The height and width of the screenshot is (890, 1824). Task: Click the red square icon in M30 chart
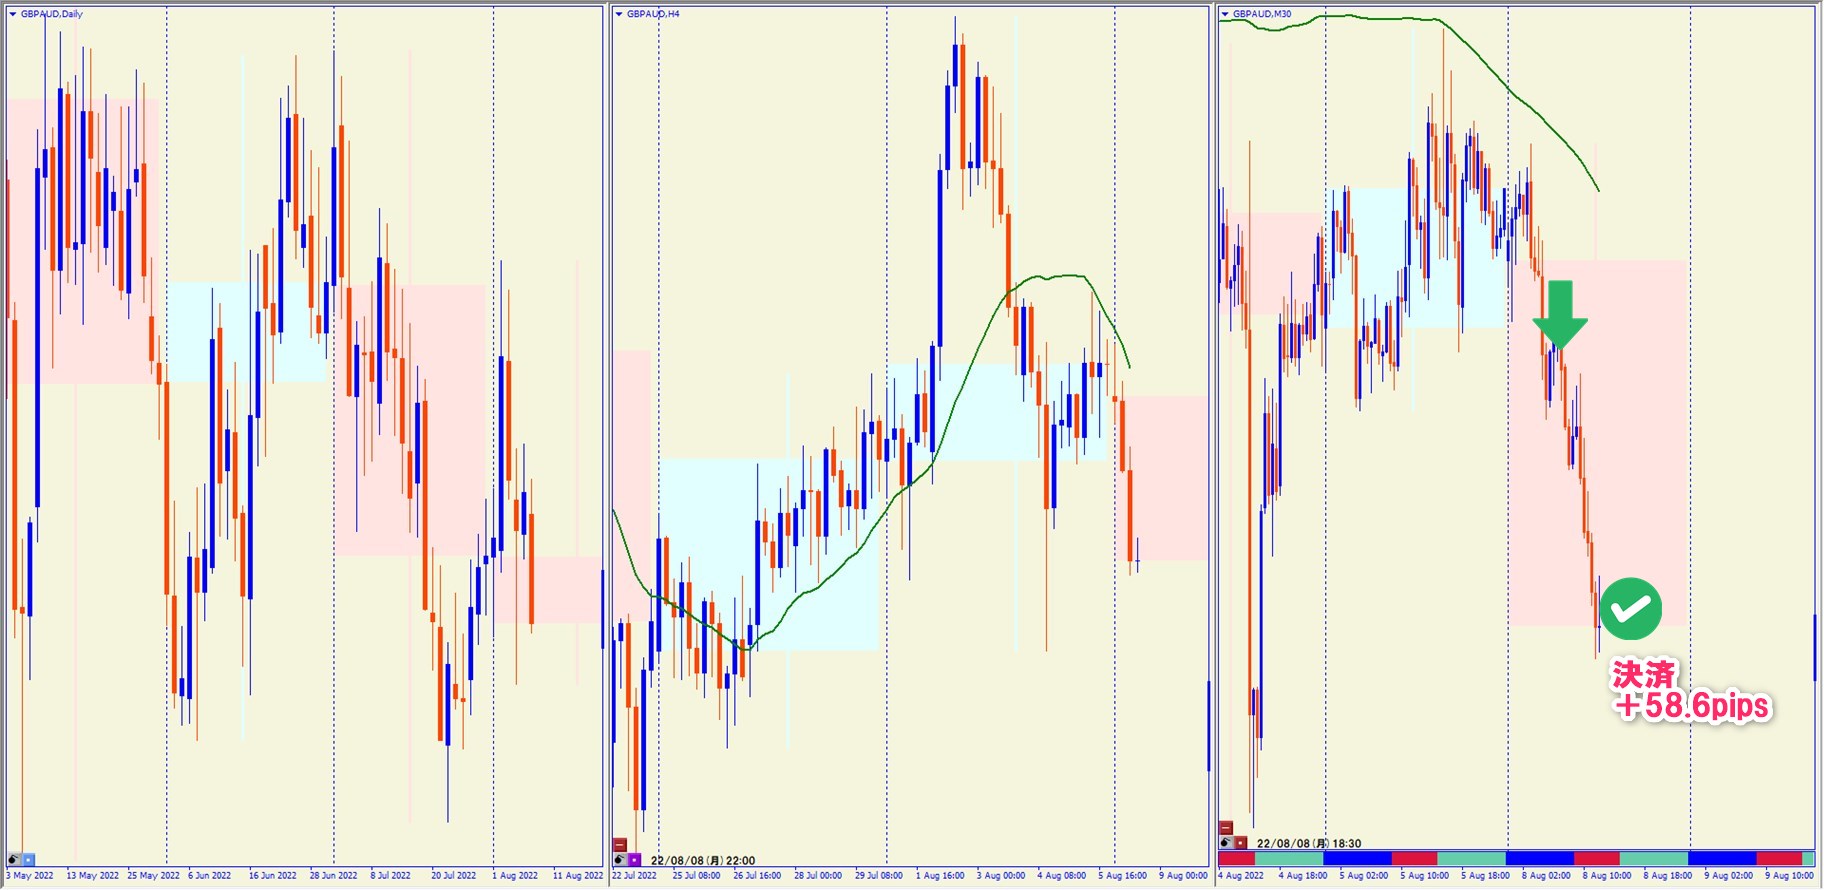click(1241, 843)
